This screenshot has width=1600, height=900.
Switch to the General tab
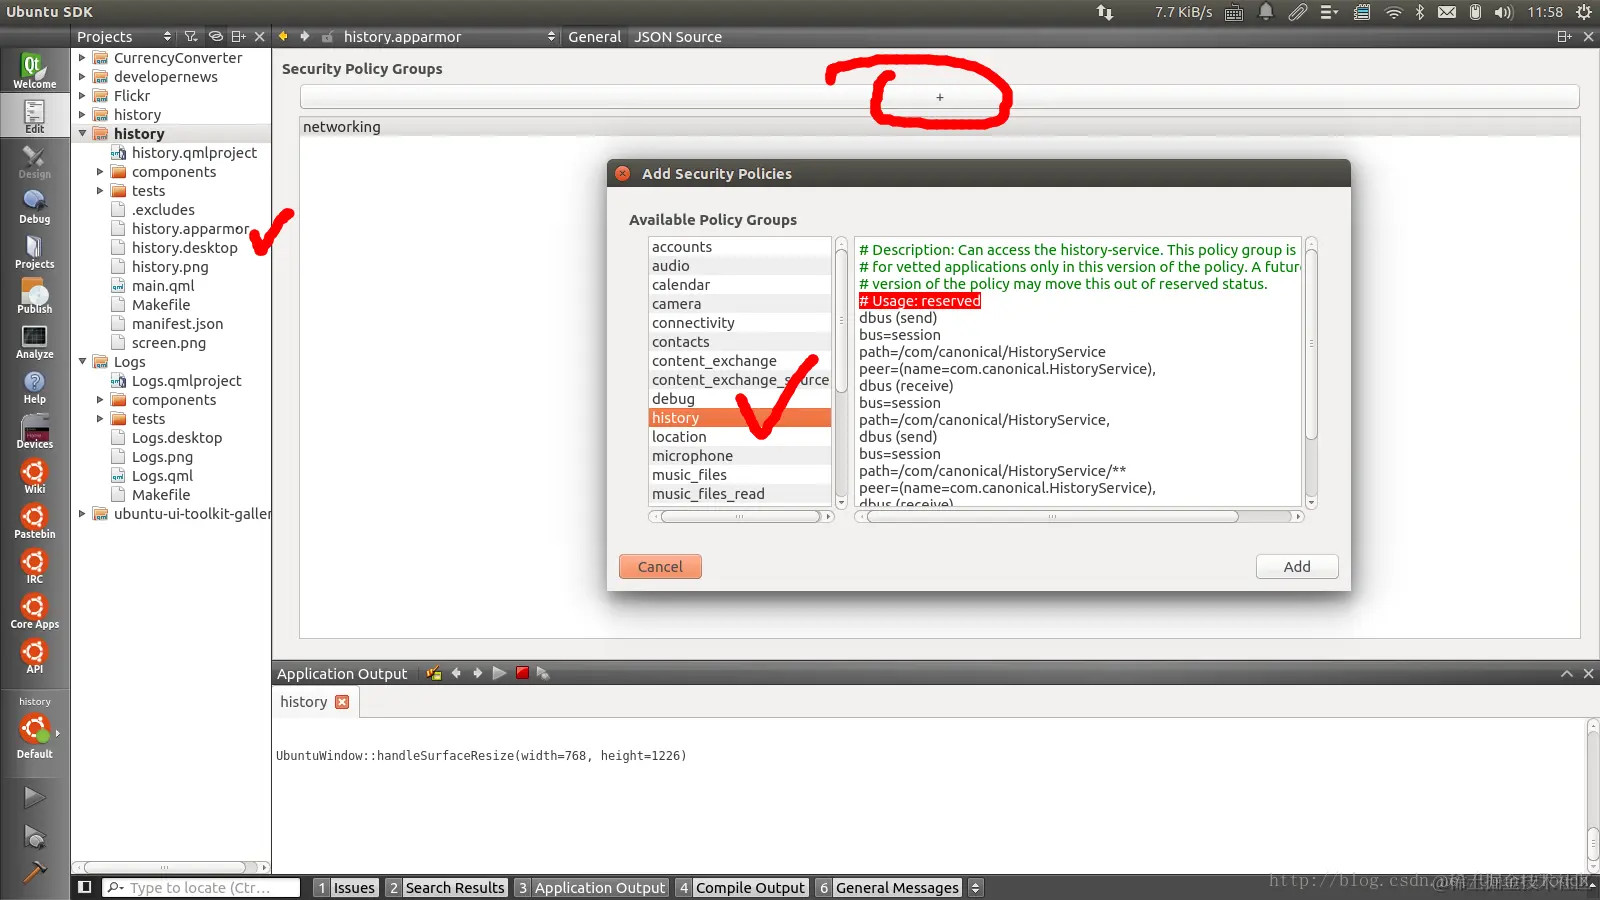pos(594,36)
